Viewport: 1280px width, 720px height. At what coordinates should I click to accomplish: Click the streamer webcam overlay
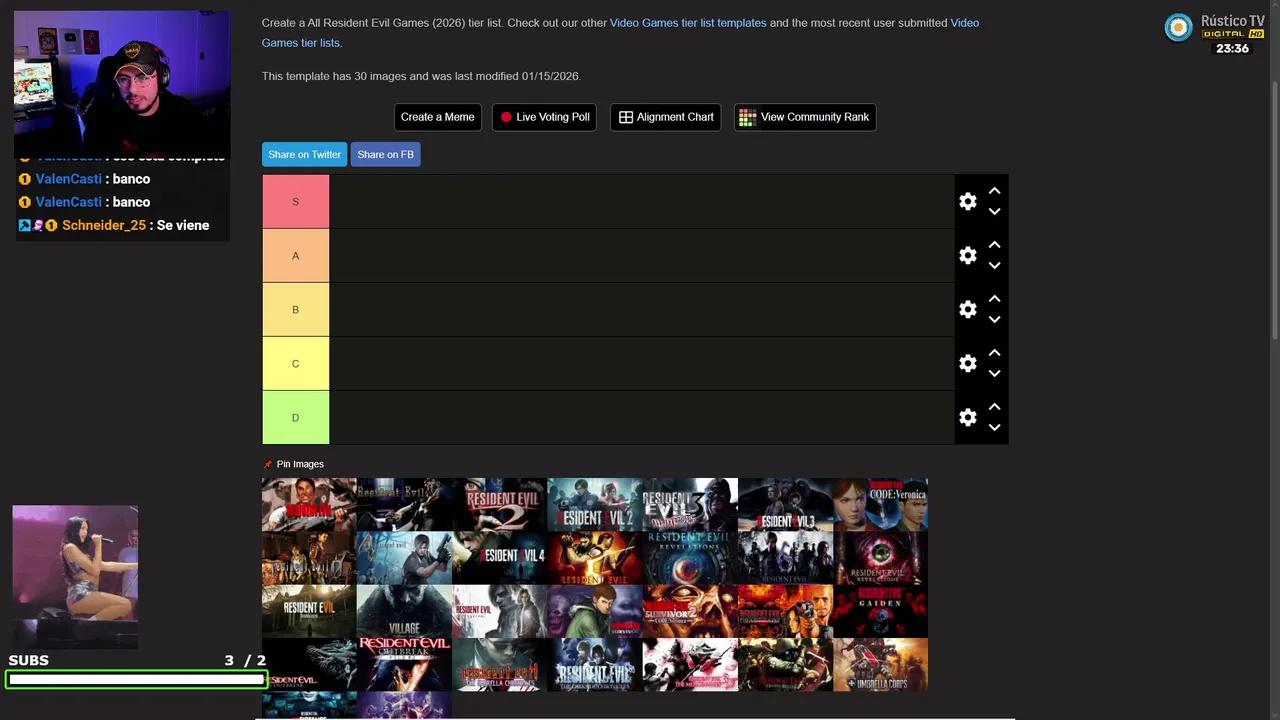click(x=122, y=84)
